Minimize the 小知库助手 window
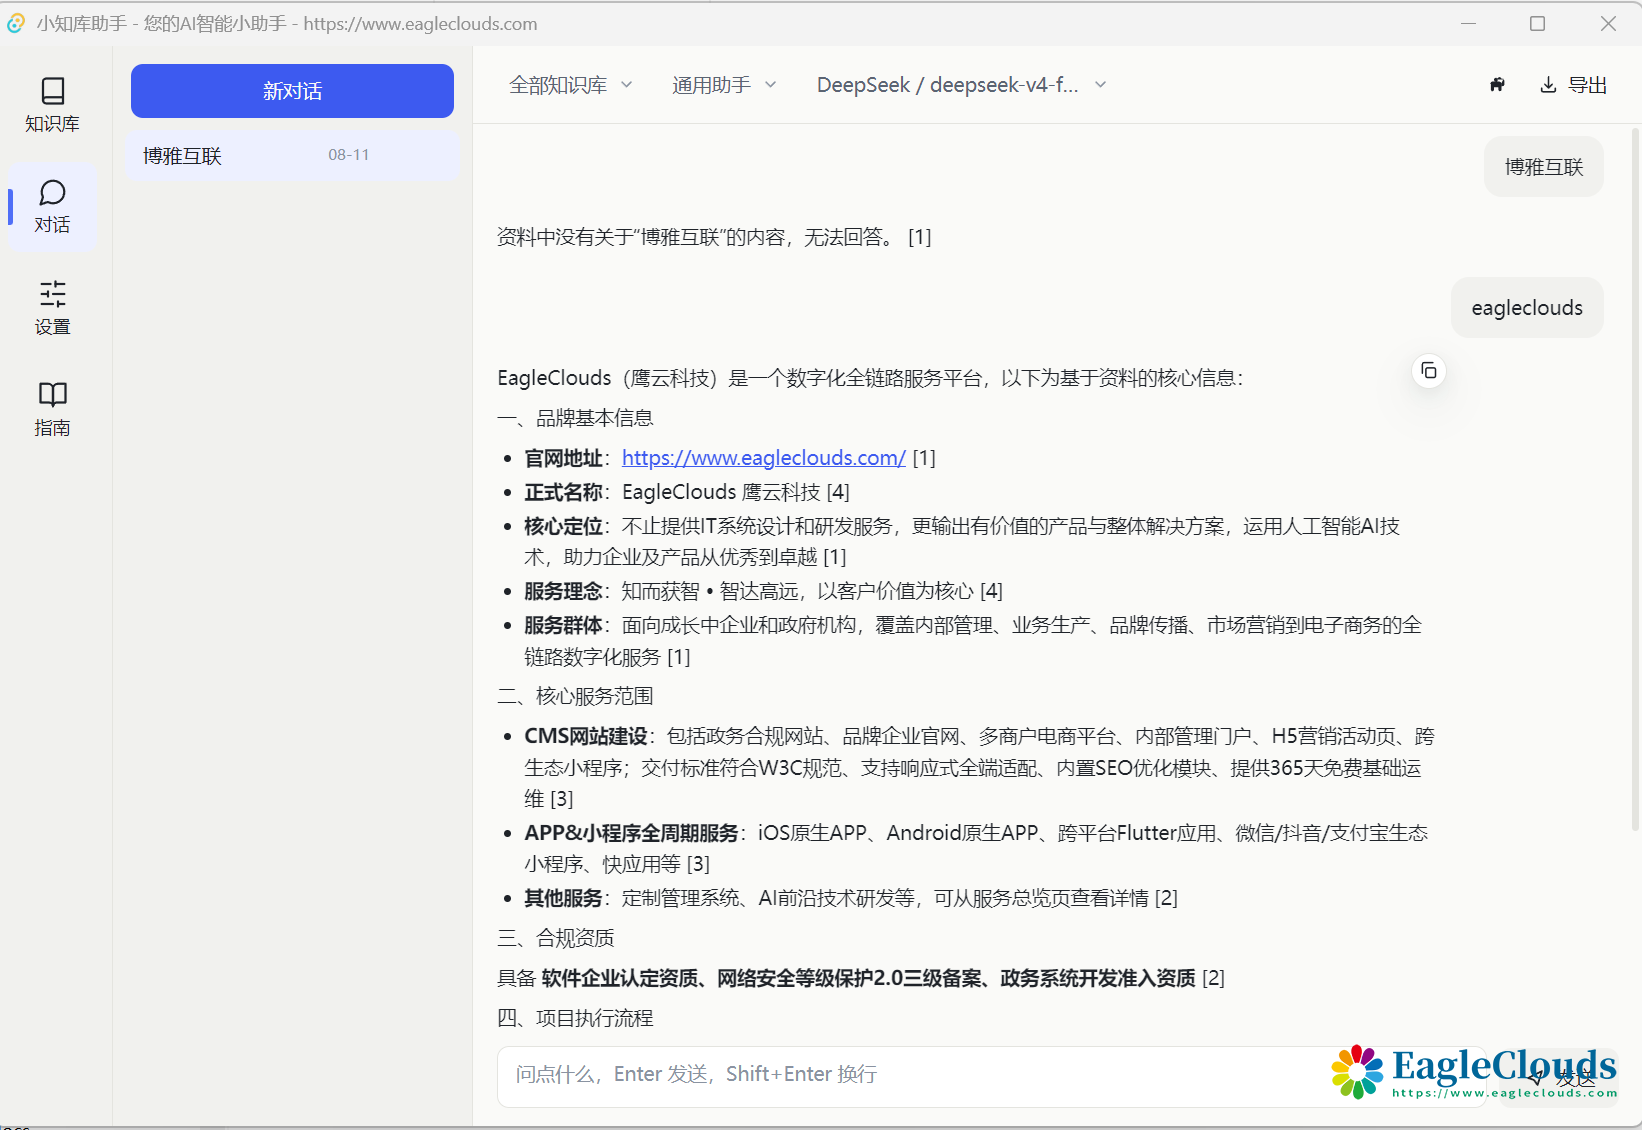 pyautogui.click(x=1468, y=23)
